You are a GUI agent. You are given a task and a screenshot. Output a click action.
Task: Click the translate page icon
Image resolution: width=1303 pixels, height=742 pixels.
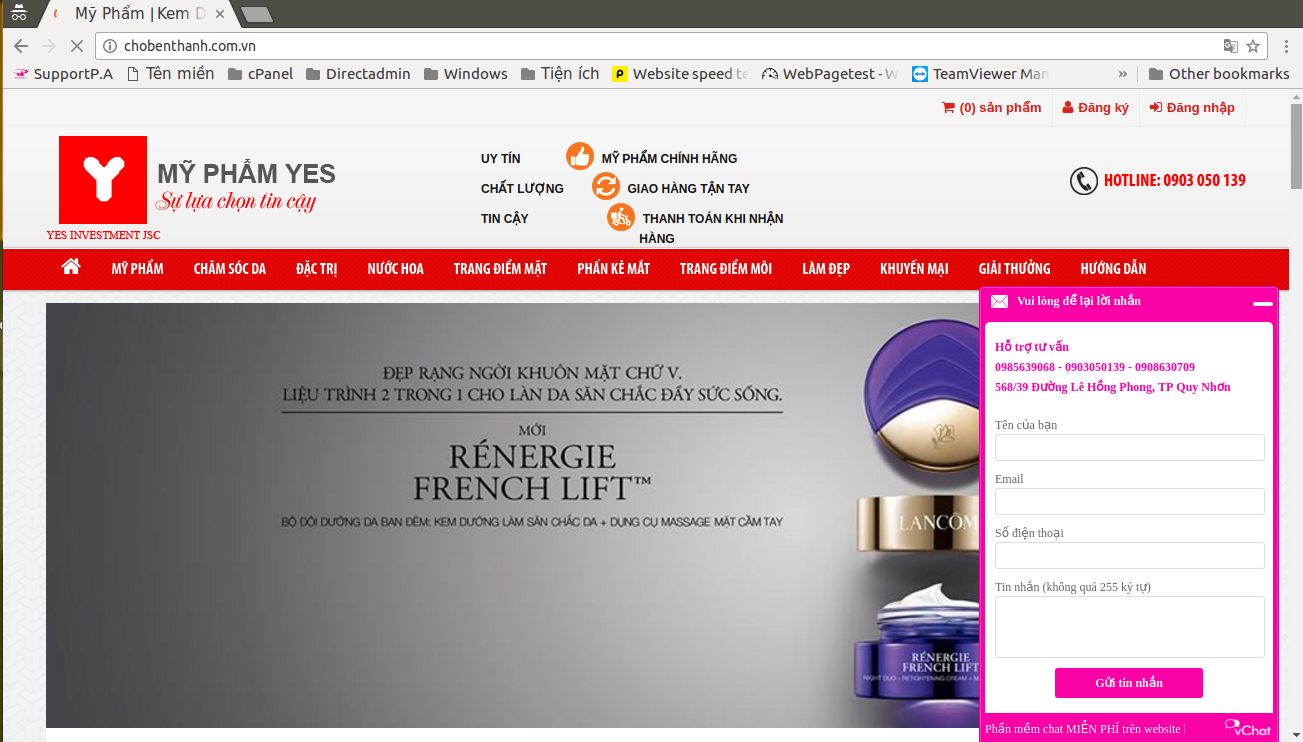click(1231, 46)
